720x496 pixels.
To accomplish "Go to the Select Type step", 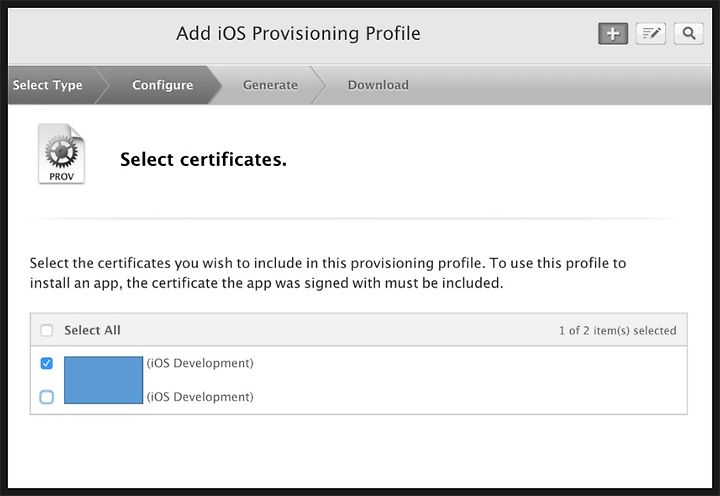I will pos(48,85).
